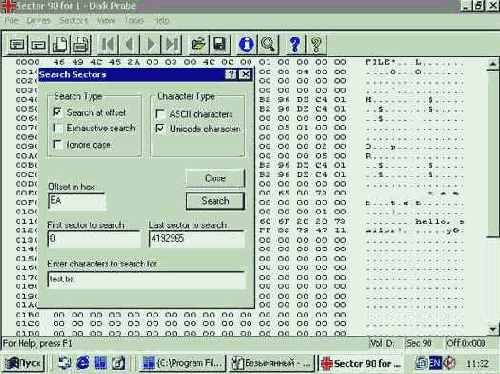Screen dimensions: 500x374
Task: Click the question mark in Search Sectors title
Action: (231, 74)
